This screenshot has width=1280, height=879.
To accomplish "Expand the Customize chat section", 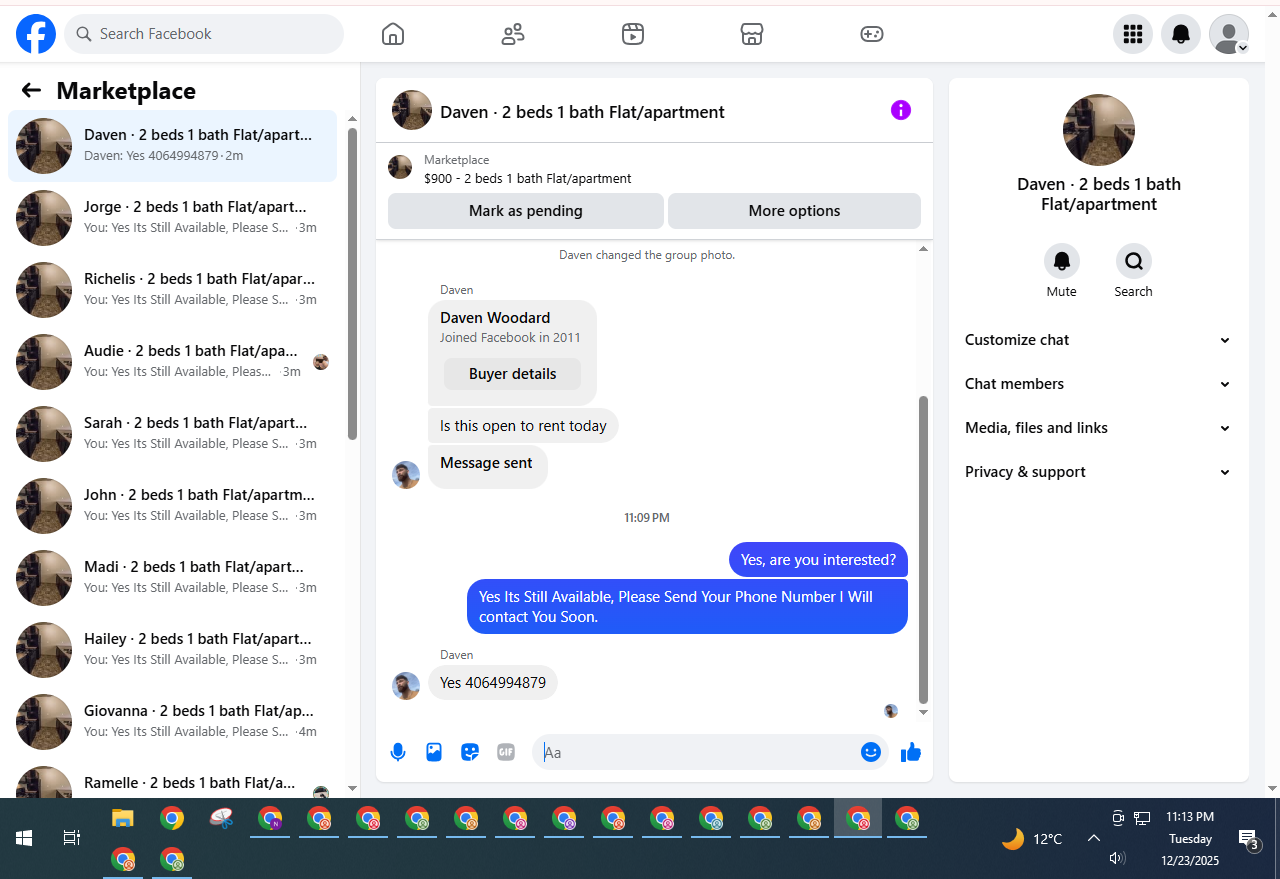I will [1098, 340].
